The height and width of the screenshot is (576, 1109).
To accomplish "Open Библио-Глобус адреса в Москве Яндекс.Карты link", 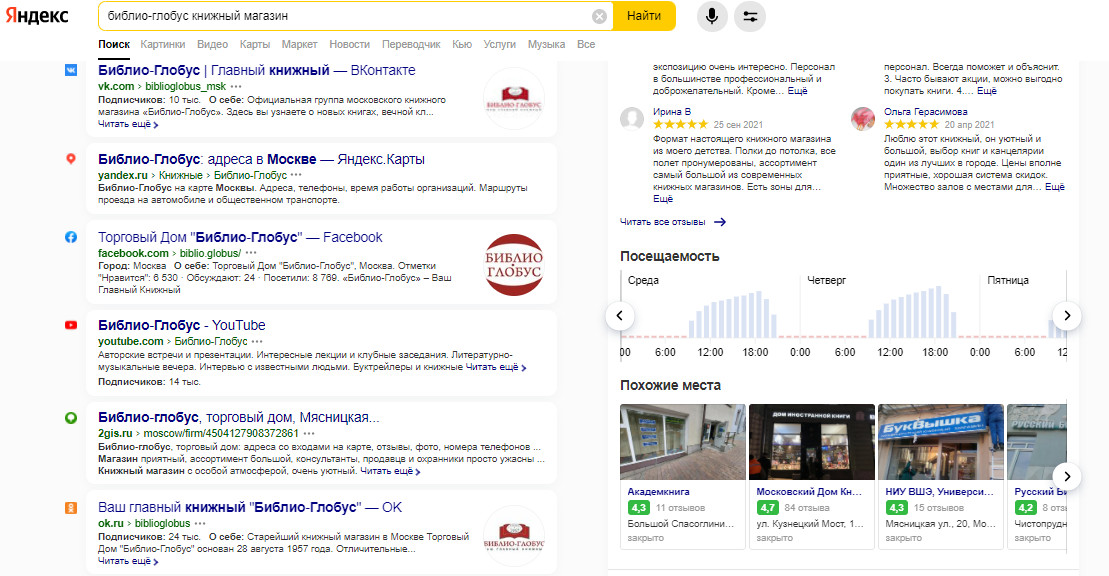I will (x=261, y=159).
